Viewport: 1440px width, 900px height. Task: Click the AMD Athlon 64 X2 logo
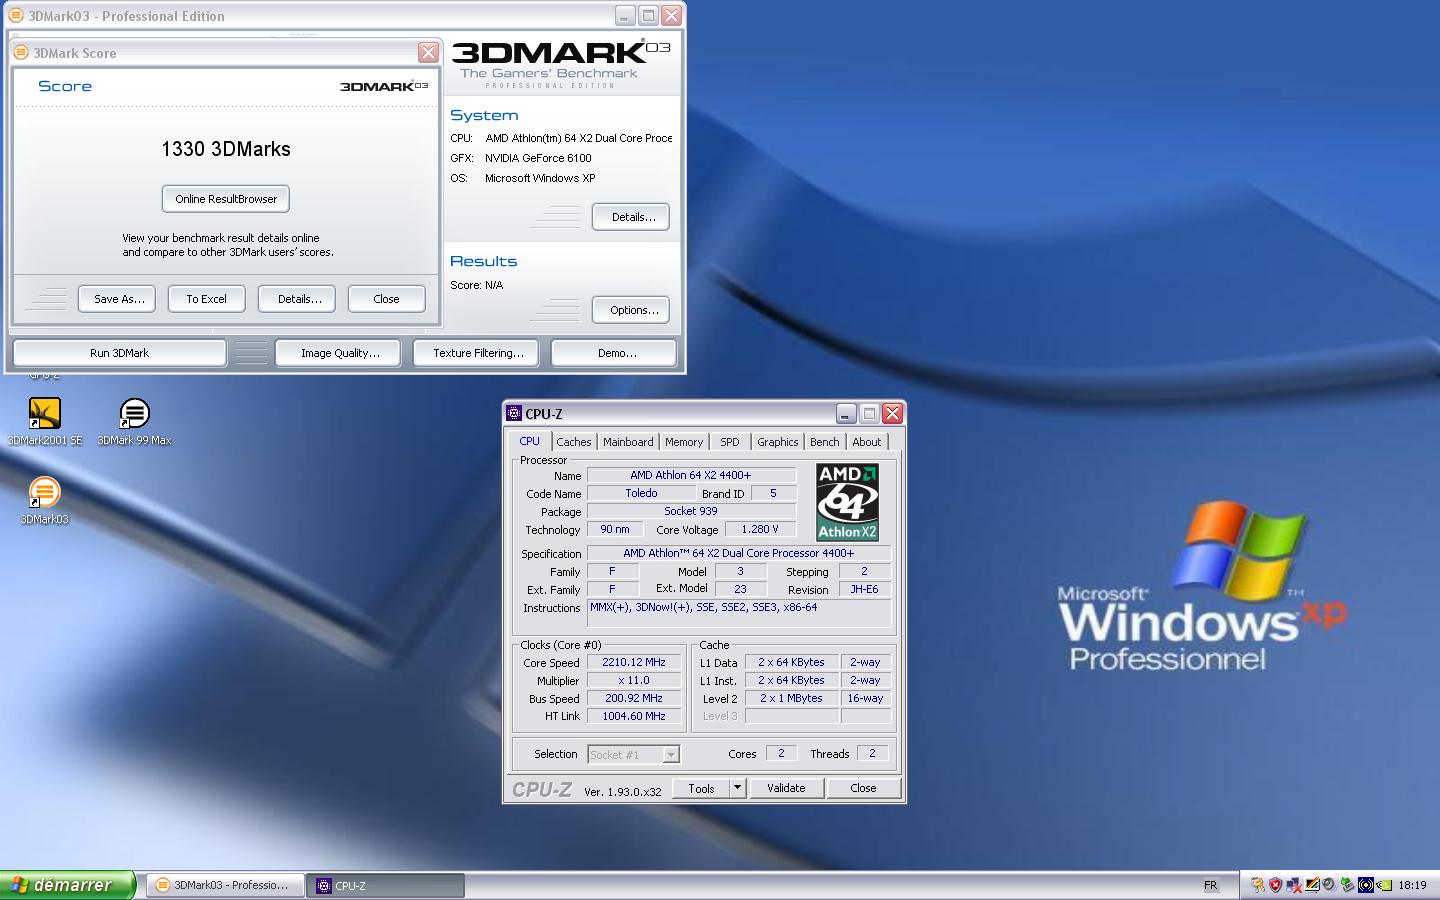[847, 502]
